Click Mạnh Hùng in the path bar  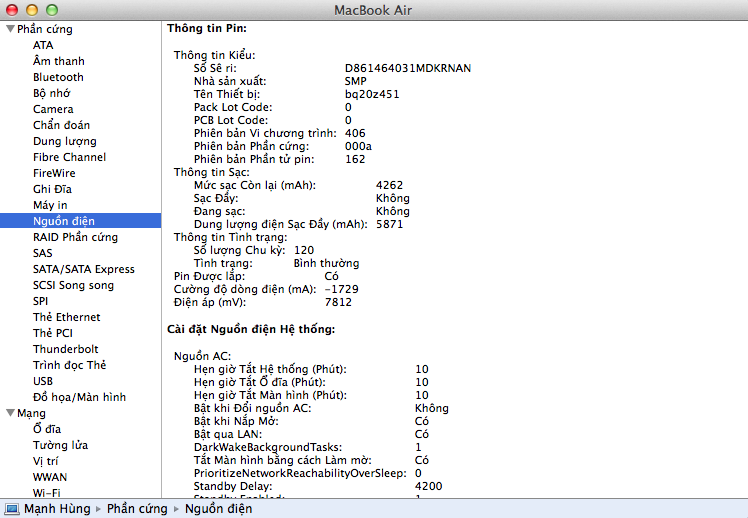pos(56,509)
